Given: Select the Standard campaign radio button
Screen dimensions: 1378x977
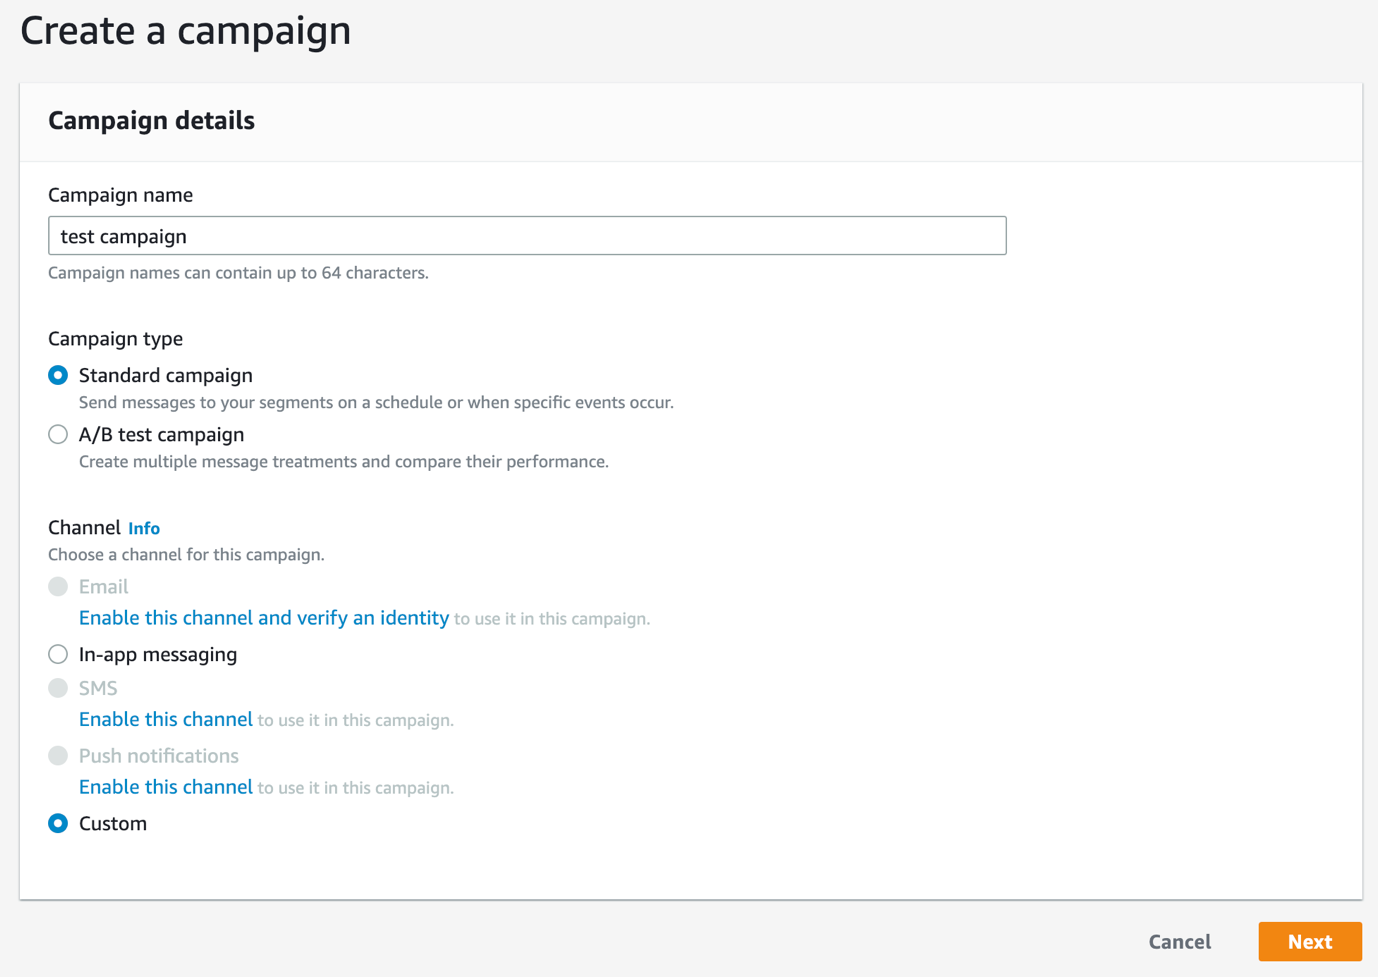Looking at the screenshot, I should point(58,376).
